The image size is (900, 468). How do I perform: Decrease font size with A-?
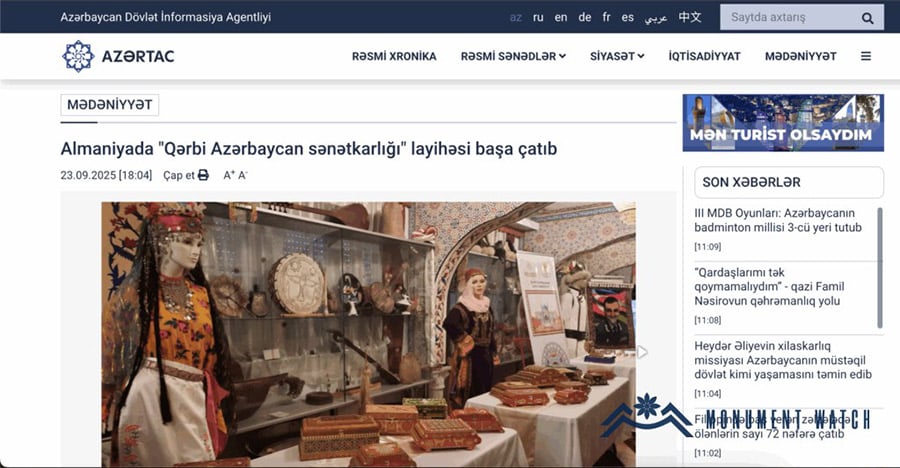point(243,175)
